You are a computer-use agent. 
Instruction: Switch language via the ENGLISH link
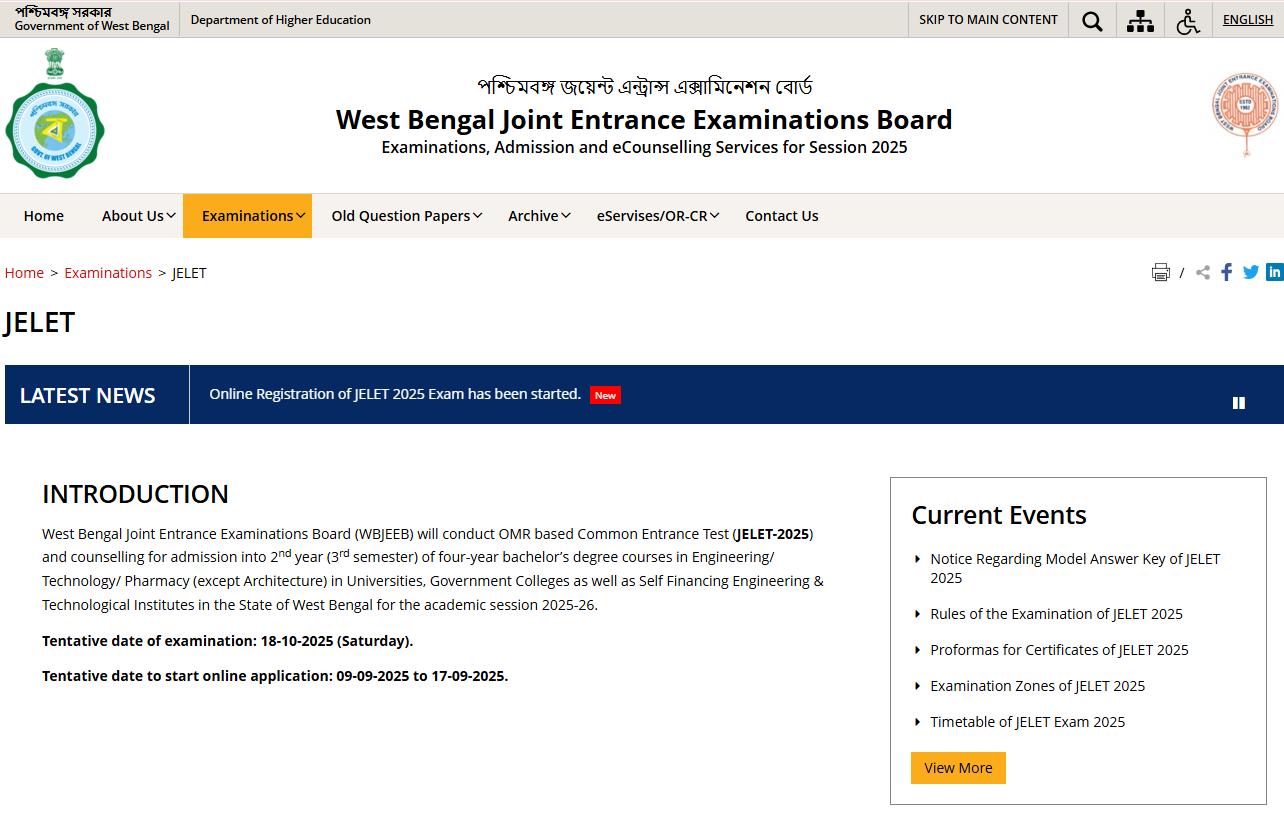[x=1247, y=19]
